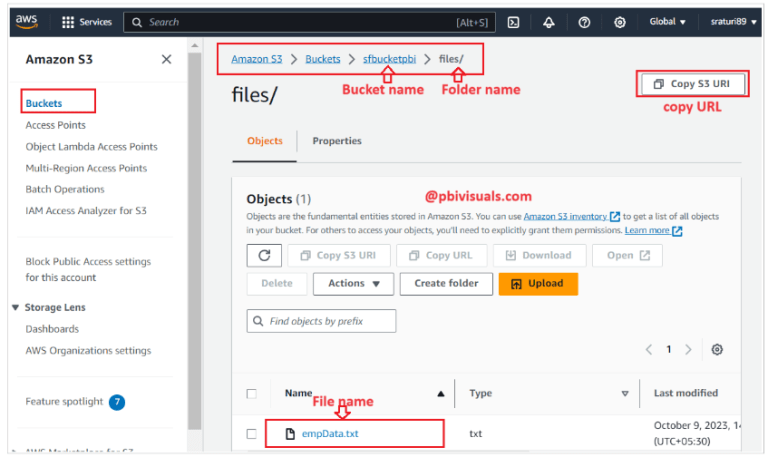This screenshot has height=457, width=768.
Task: Open the Global region dropdown
Action: [667, 22]
